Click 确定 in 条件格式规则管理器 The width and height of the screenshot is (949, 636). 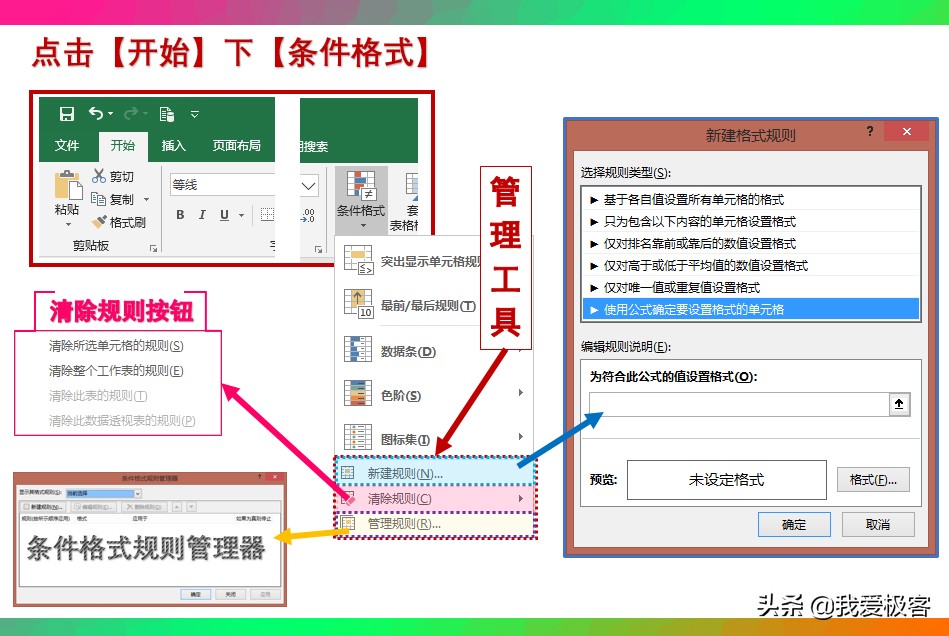tap(195, 594)
